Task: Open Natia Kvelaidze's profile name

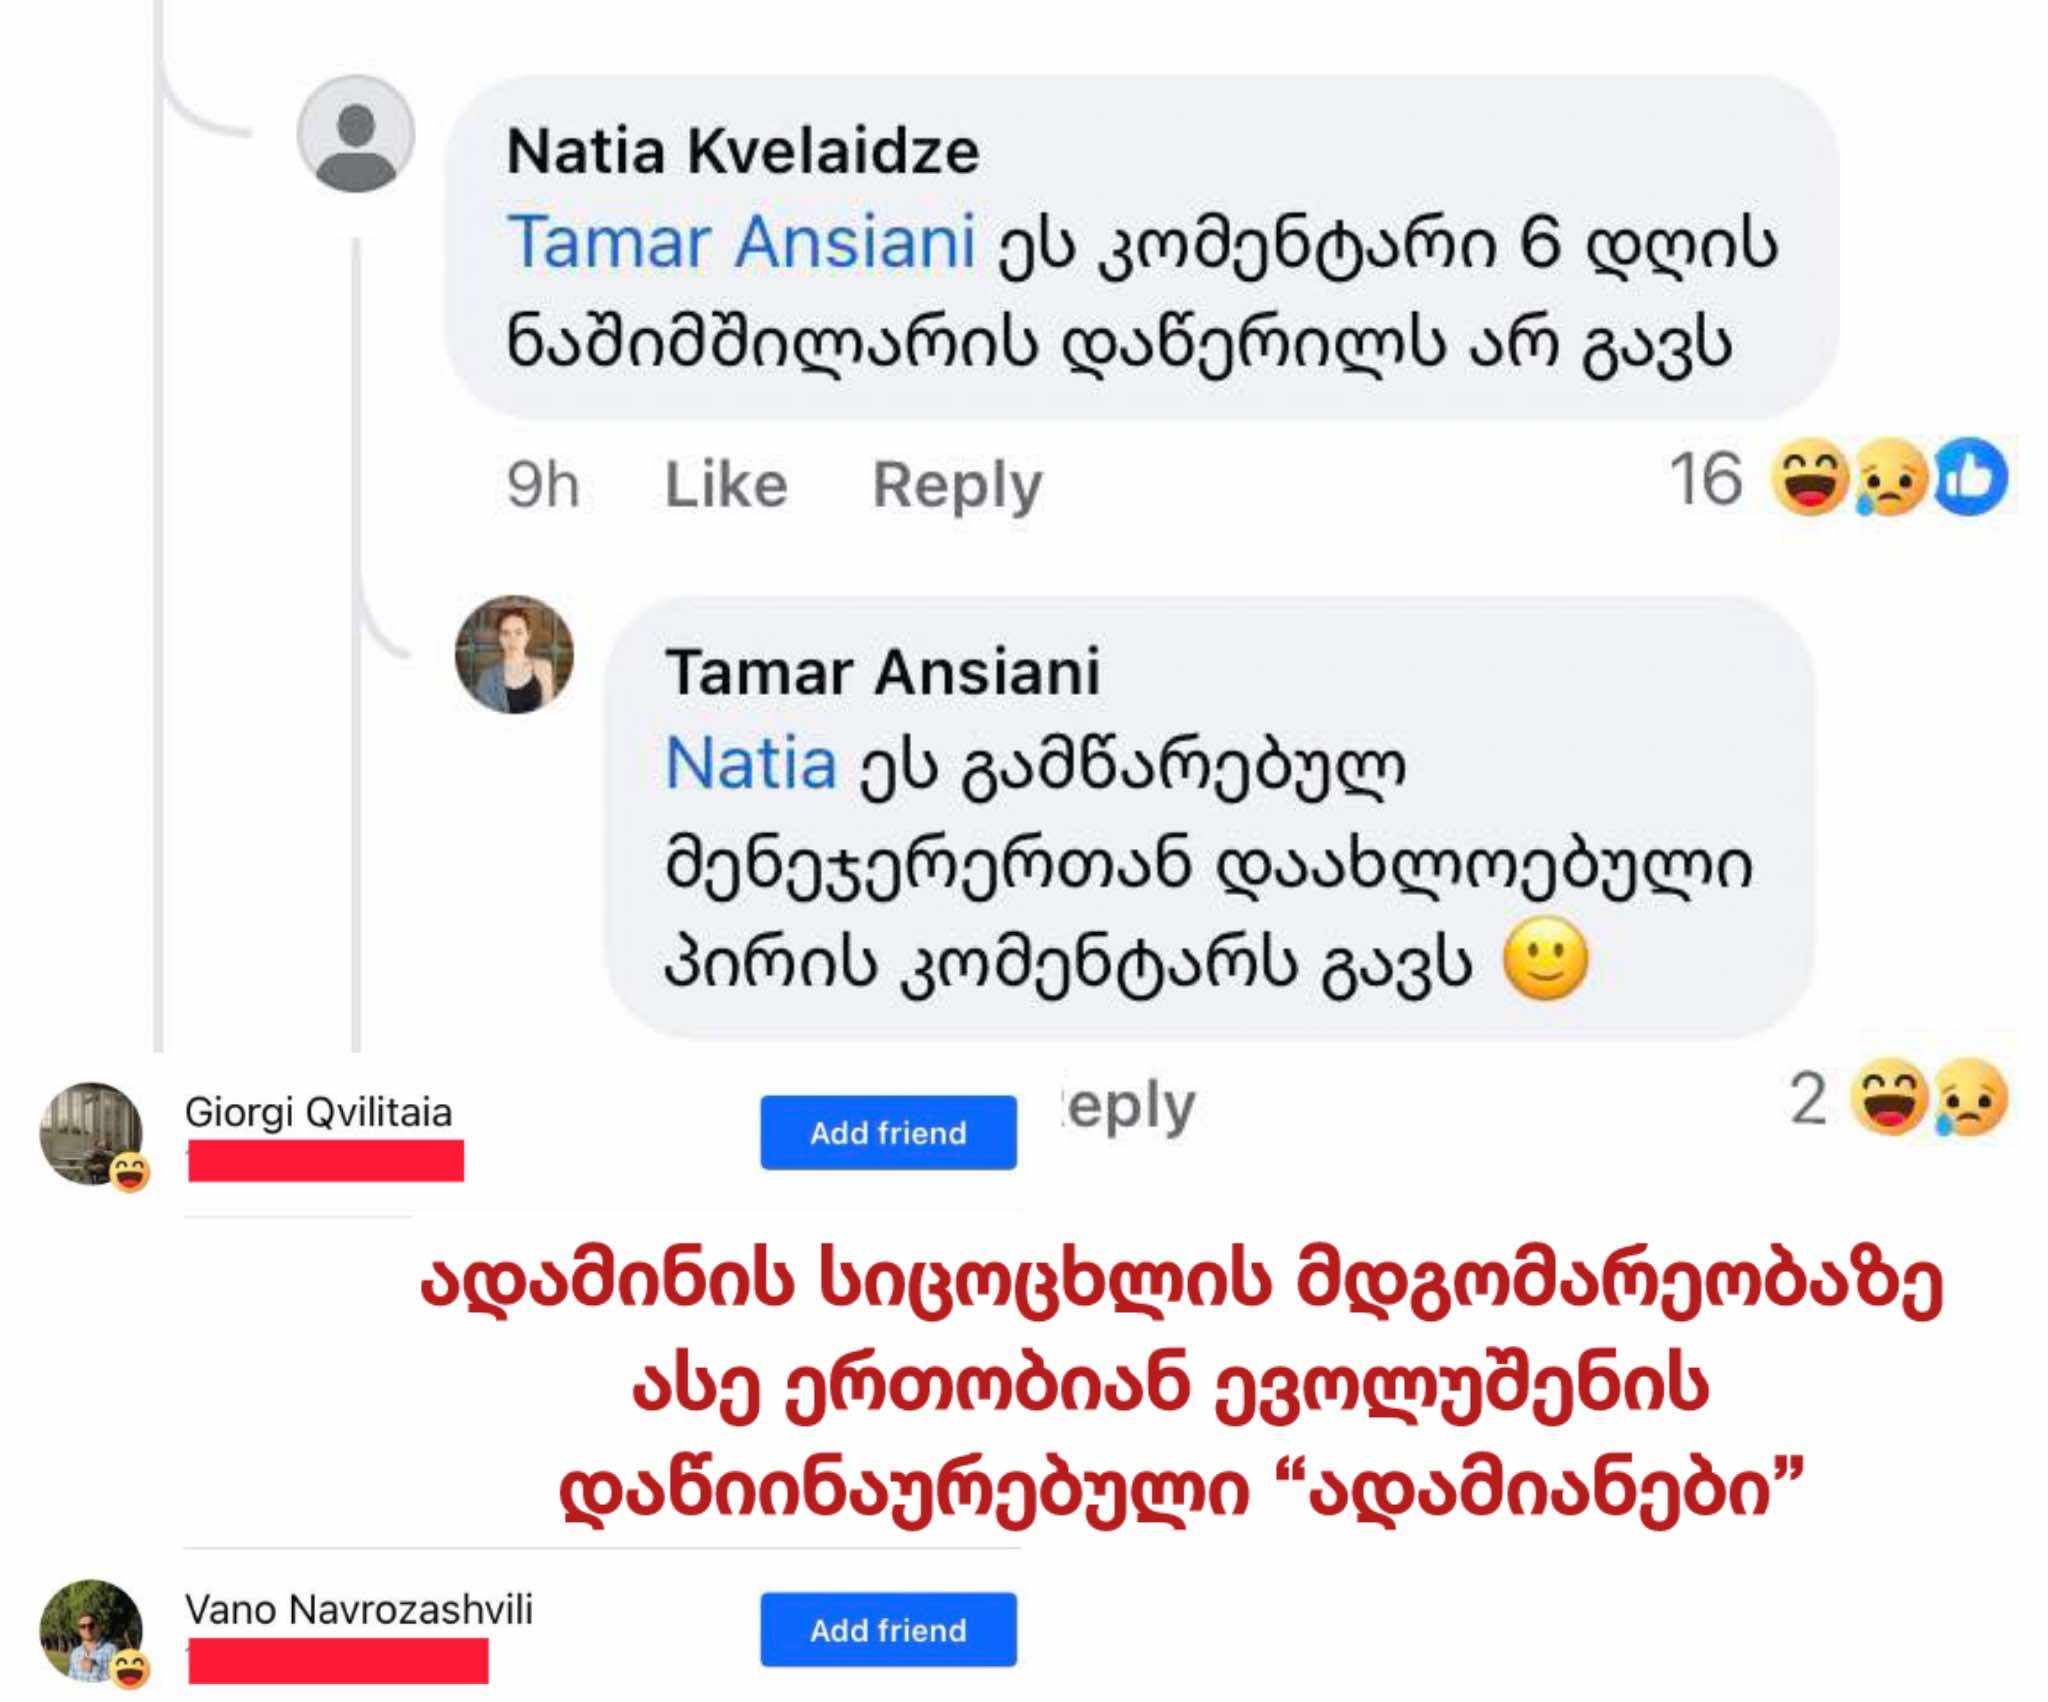Action: pos(743,151)
